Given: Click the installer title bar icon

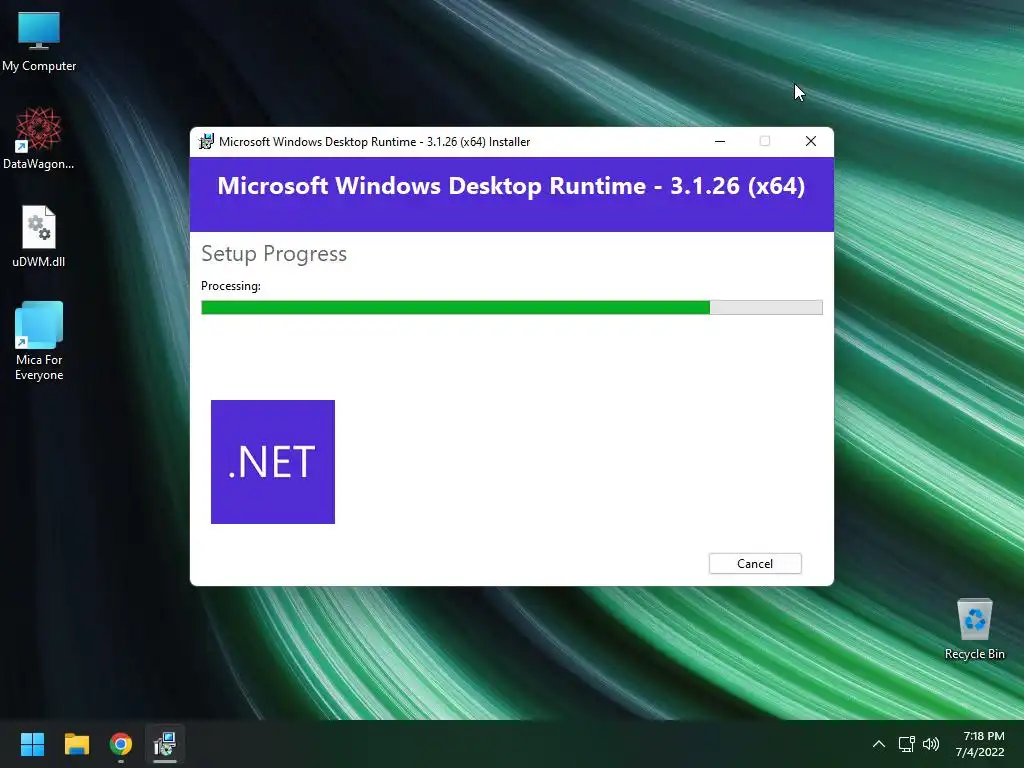Looking at the screenshot, I should [x=206, y=142].
